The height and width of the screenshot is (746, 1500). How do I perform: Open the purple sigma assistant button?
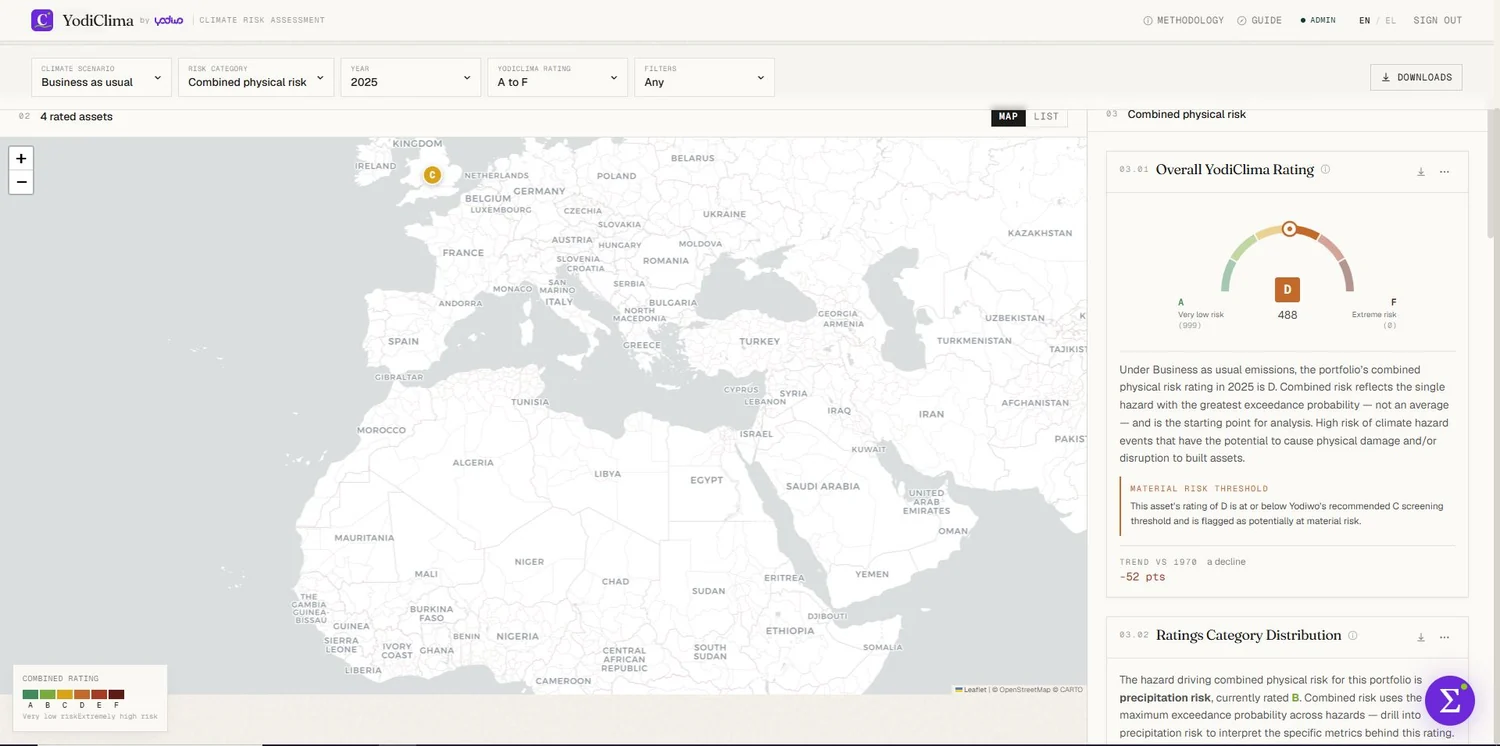[1449, 700]
